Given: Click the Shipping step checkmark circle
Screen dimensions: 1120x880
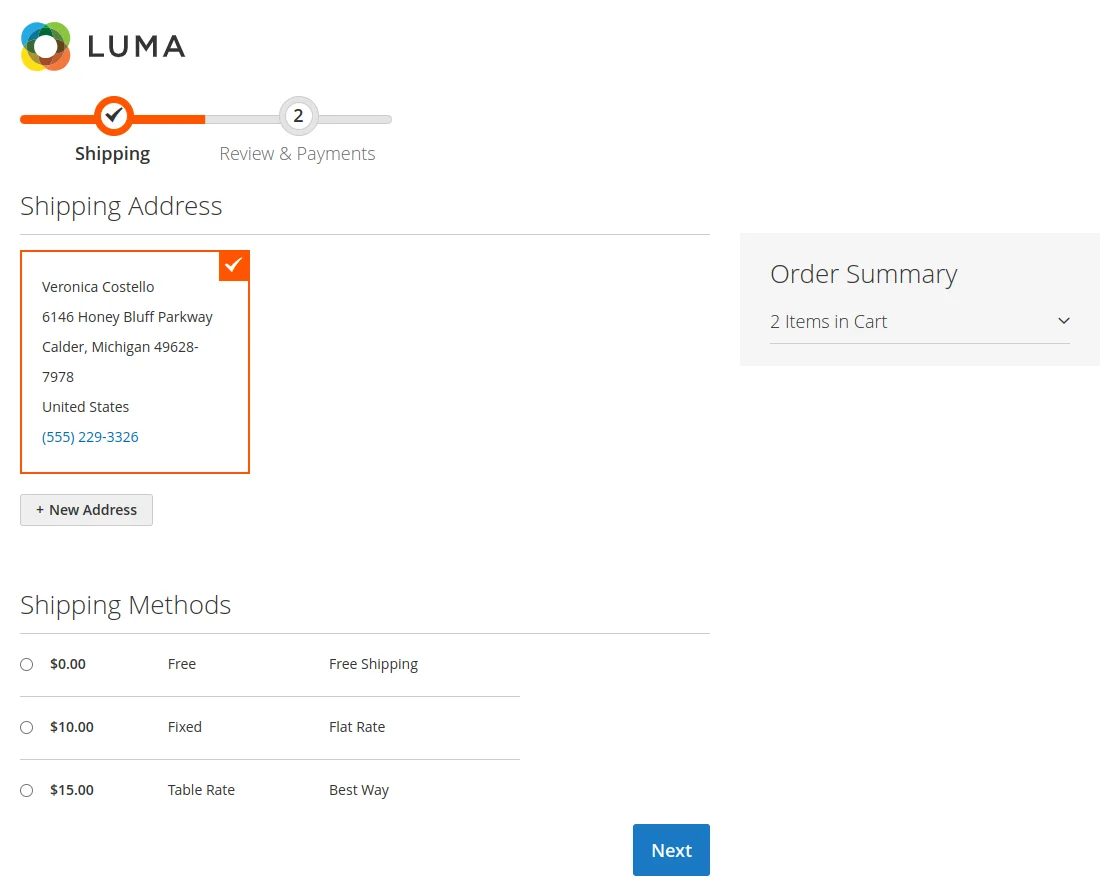Looking at the screenshot, I should click(114, 116).
